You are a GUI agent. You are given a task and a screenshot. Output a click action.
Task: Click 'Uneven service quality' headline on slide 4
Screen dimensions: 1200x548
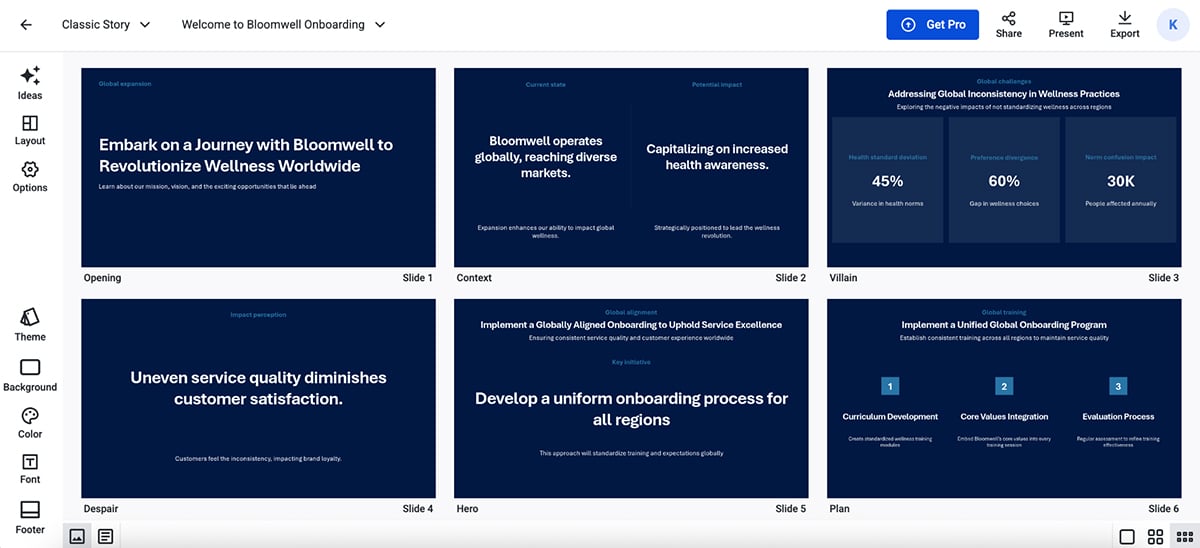point(258,388)
